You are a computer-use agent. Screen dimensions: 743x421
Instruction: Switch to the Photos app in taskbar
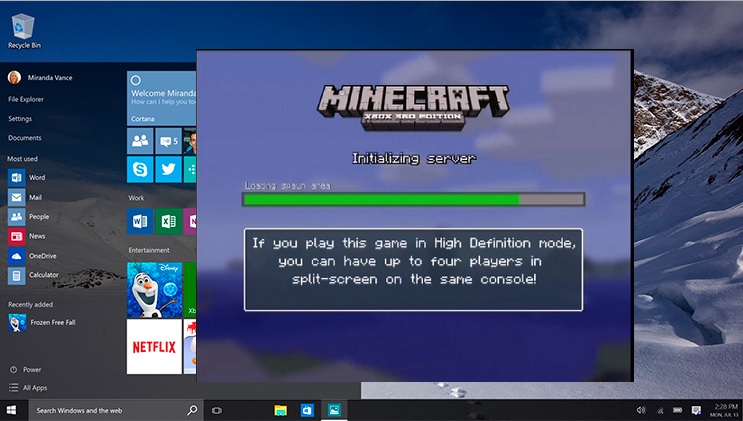pos(334,410)
